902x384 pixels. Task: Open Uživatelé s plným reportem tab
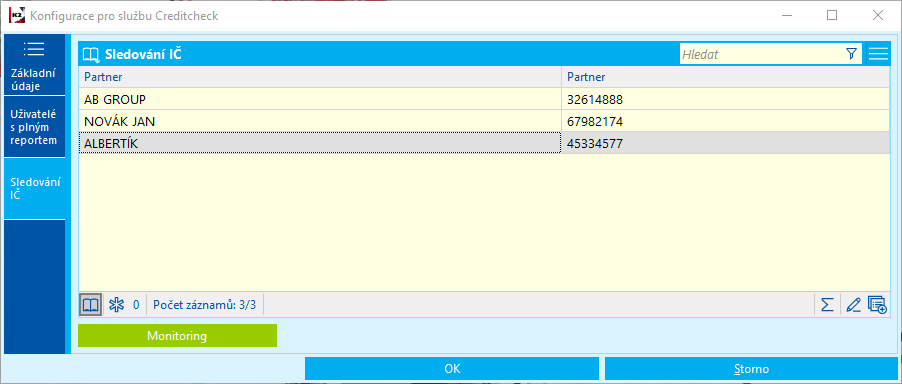(34, 127)
